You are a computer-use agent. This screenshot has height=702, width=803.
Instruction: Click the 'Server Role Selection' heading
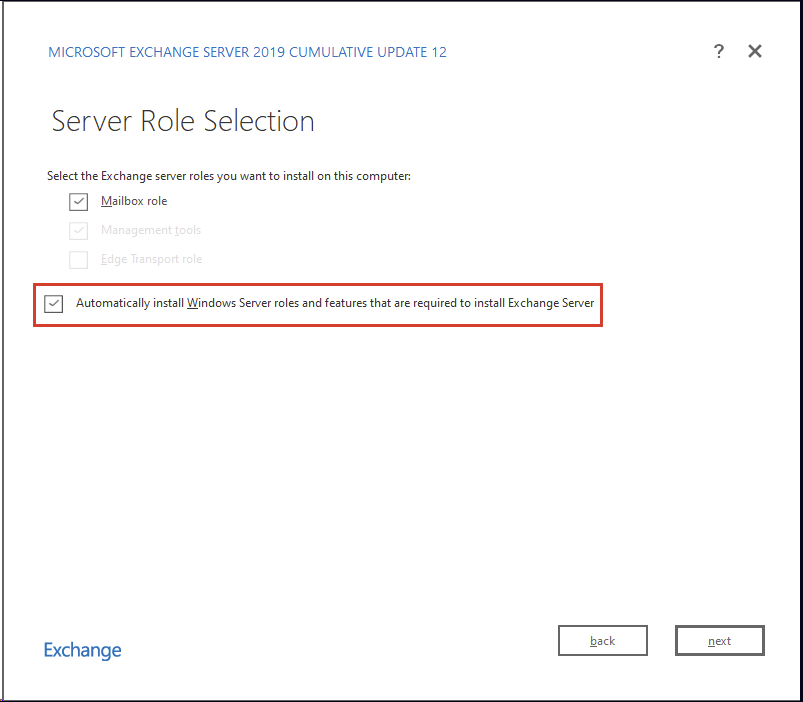pos(183,121)
